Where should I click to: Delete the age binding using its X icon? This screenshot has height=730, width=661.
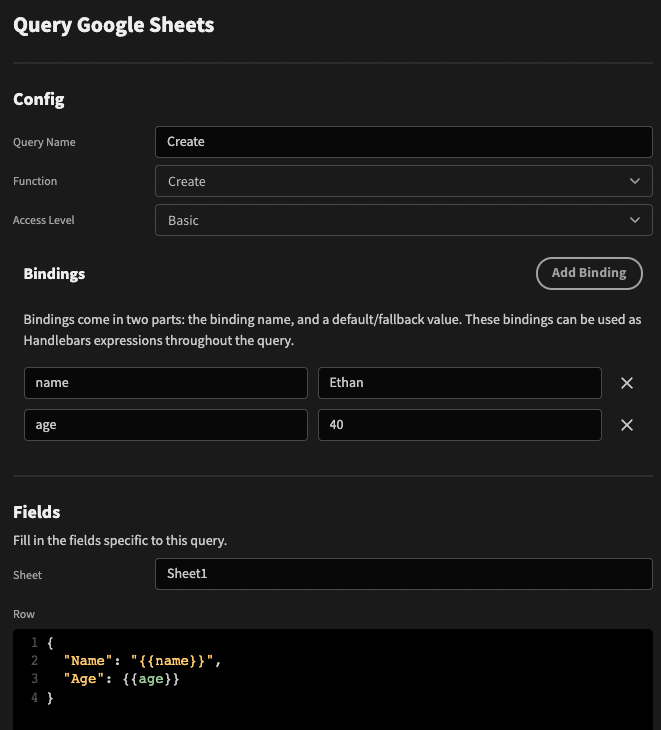(x=627, y=425)
